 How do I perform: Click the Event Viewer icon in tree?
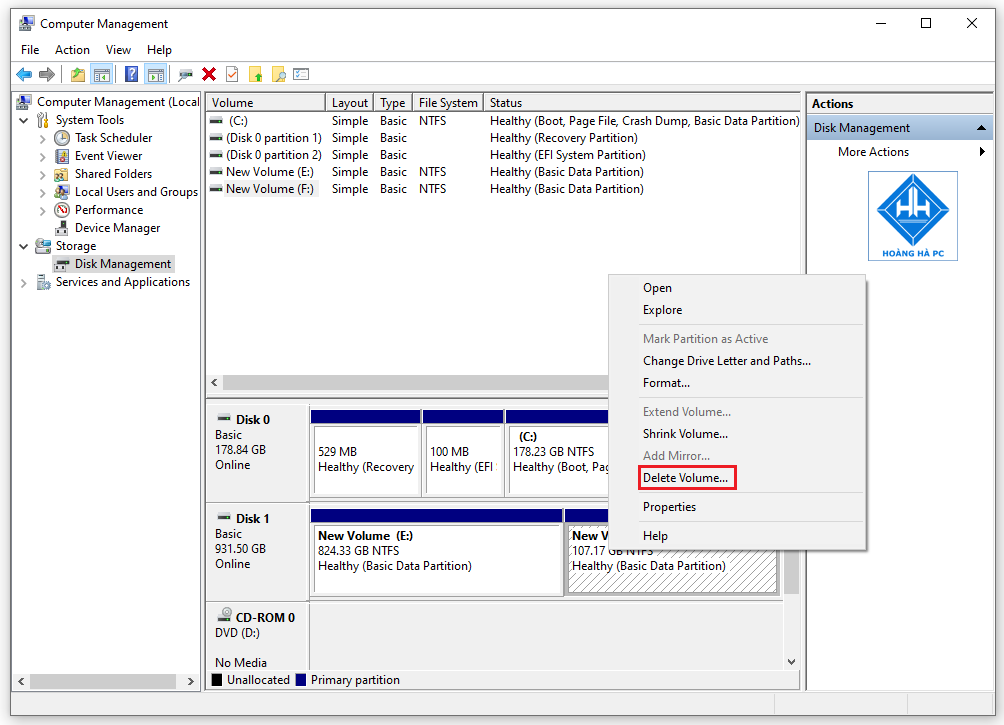tap(62, 156)
